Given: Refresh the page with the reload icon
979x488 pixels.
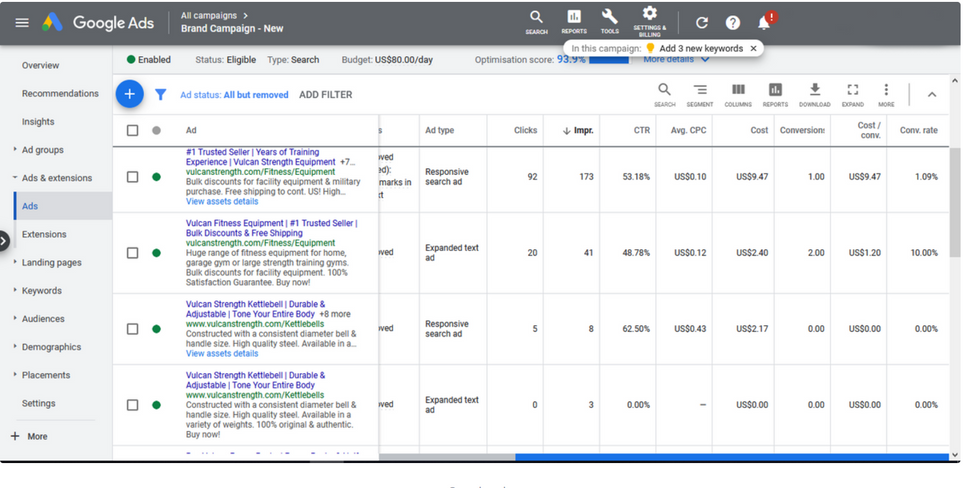Looking at the screenshot, I should click(x=702, y=23).
